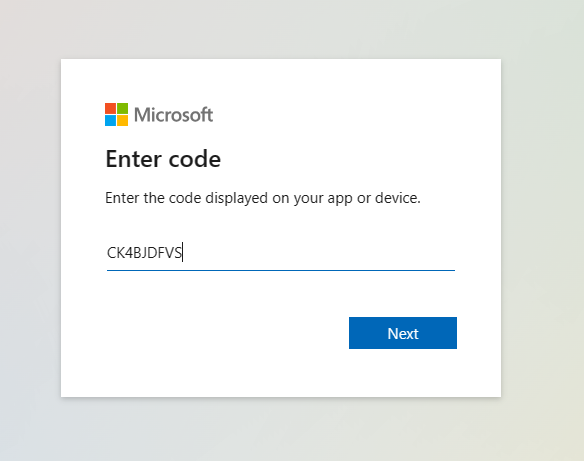This screenshot has width=584, height=461.
Task: Click the letter C starting the code
Action: pos(111,253)
